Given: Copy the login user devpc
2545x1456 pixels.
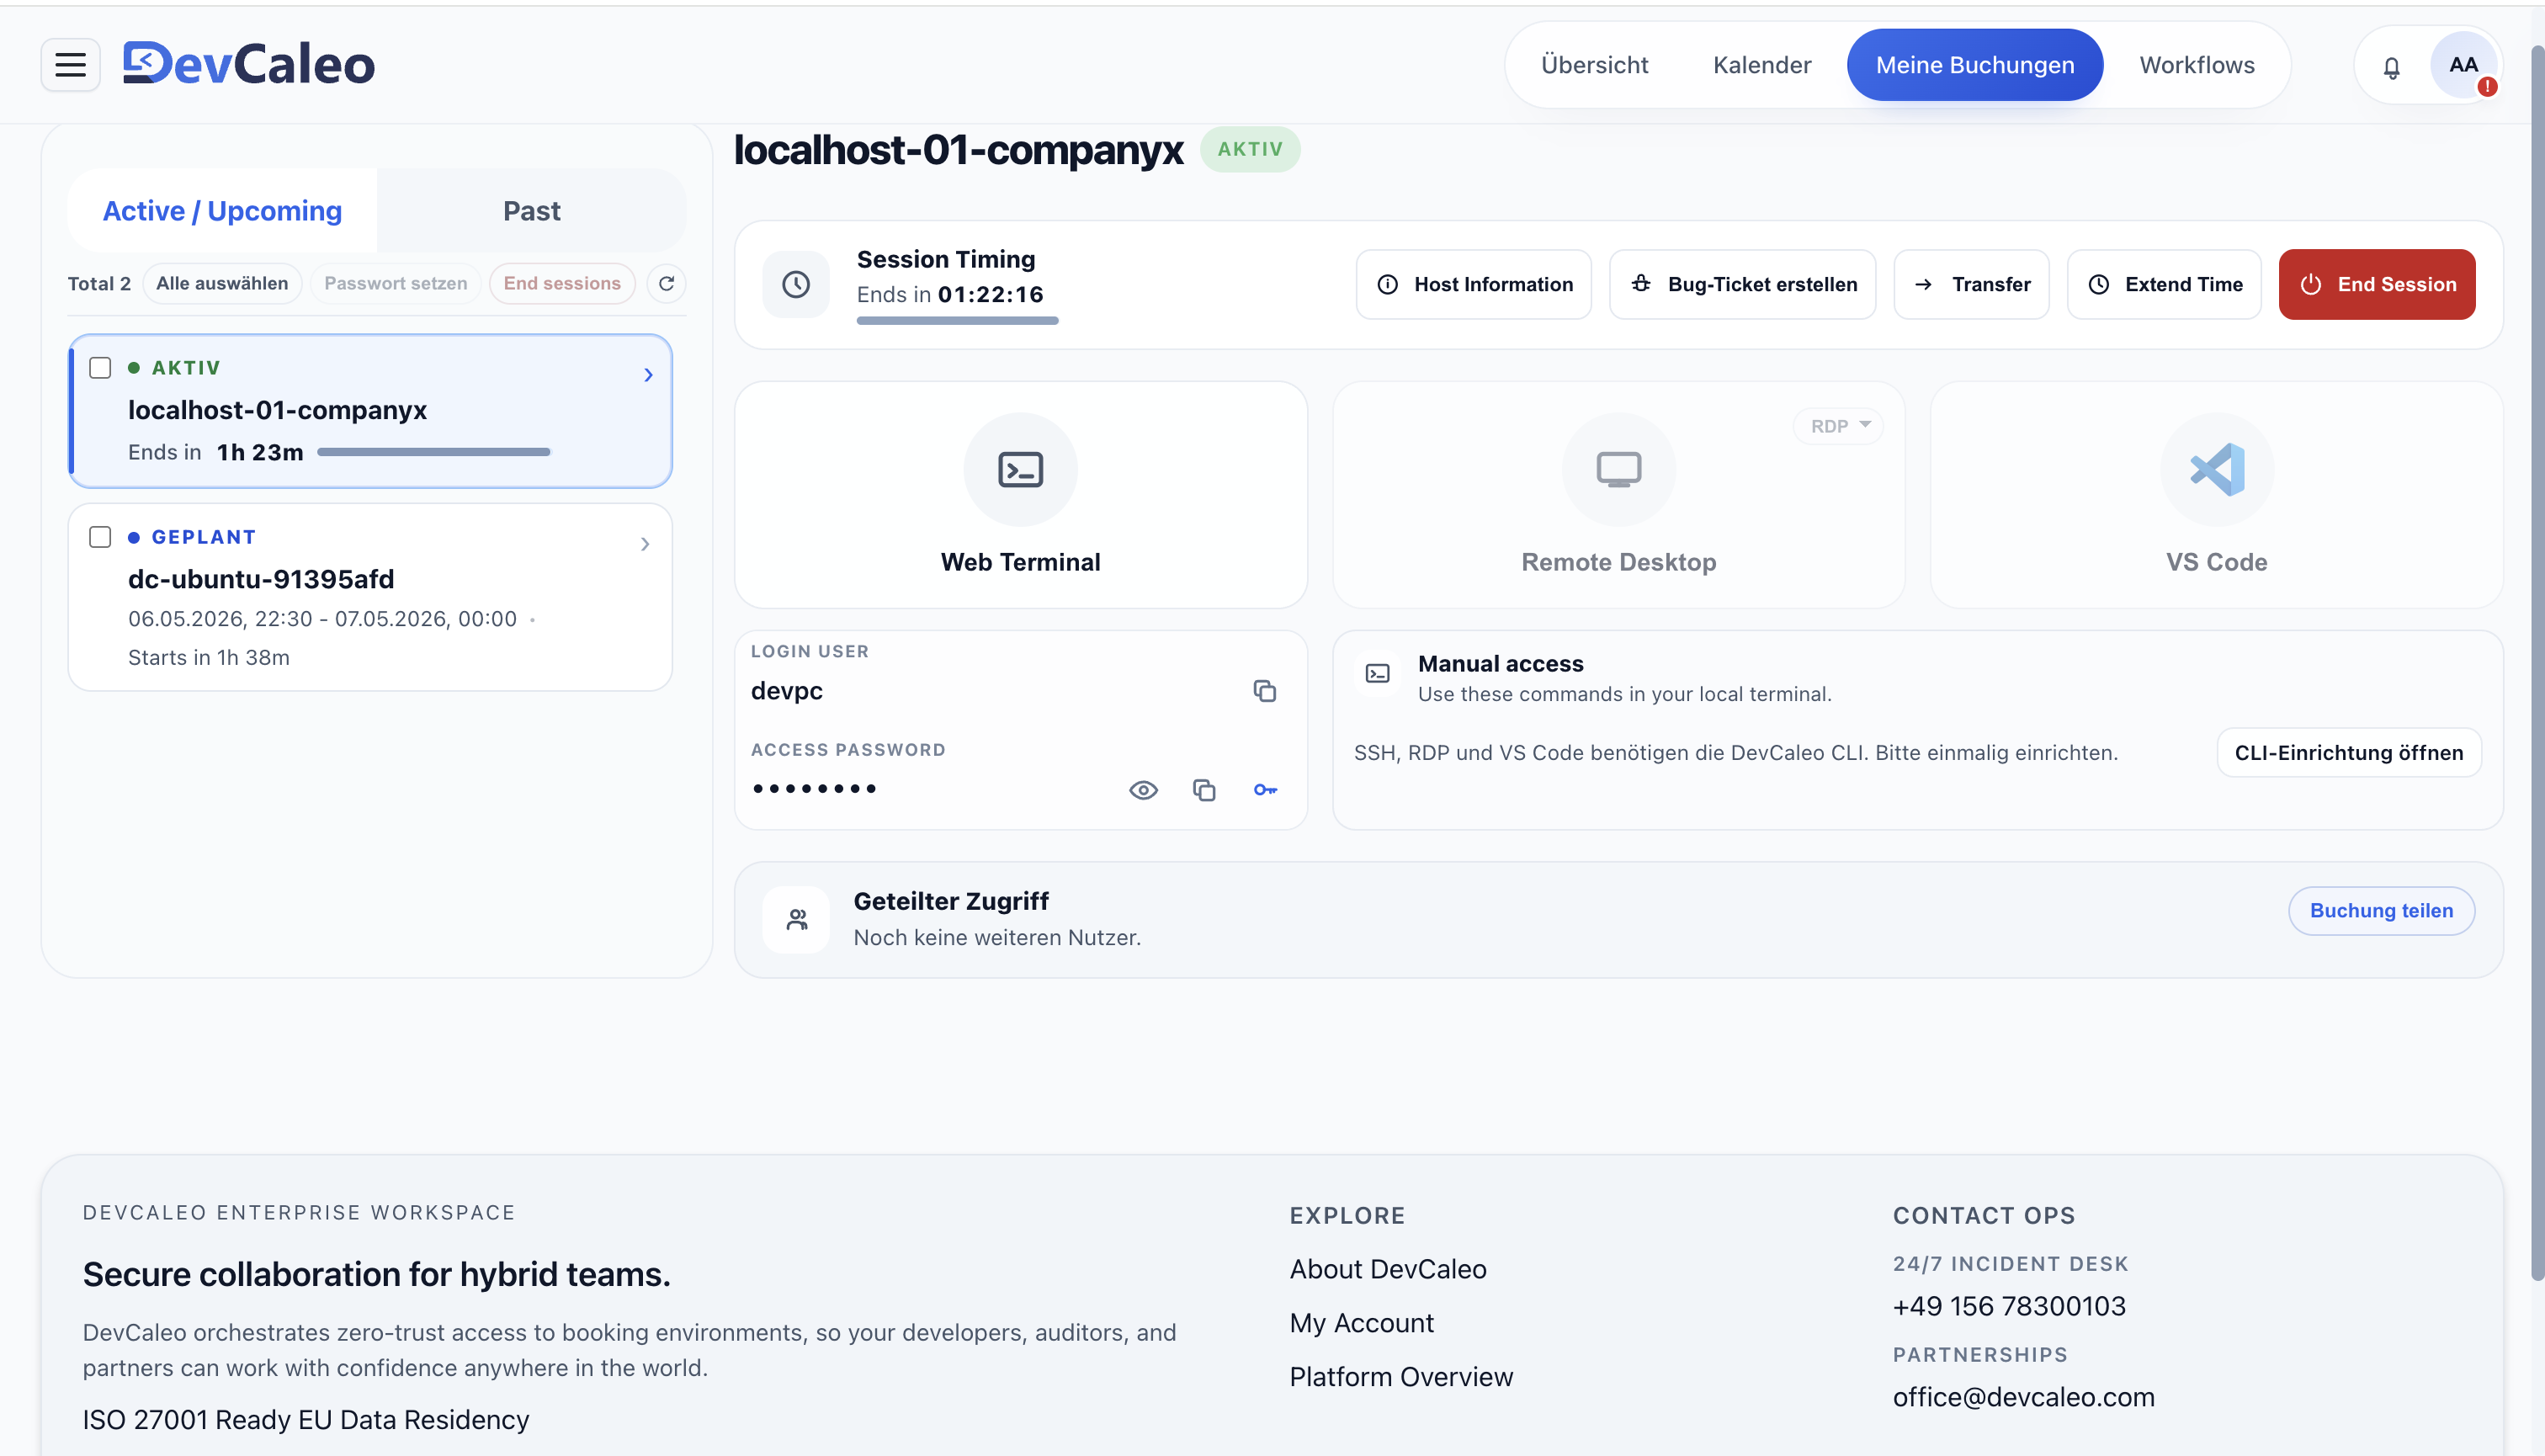Looking at the screenshot, I should (1265, 691).
